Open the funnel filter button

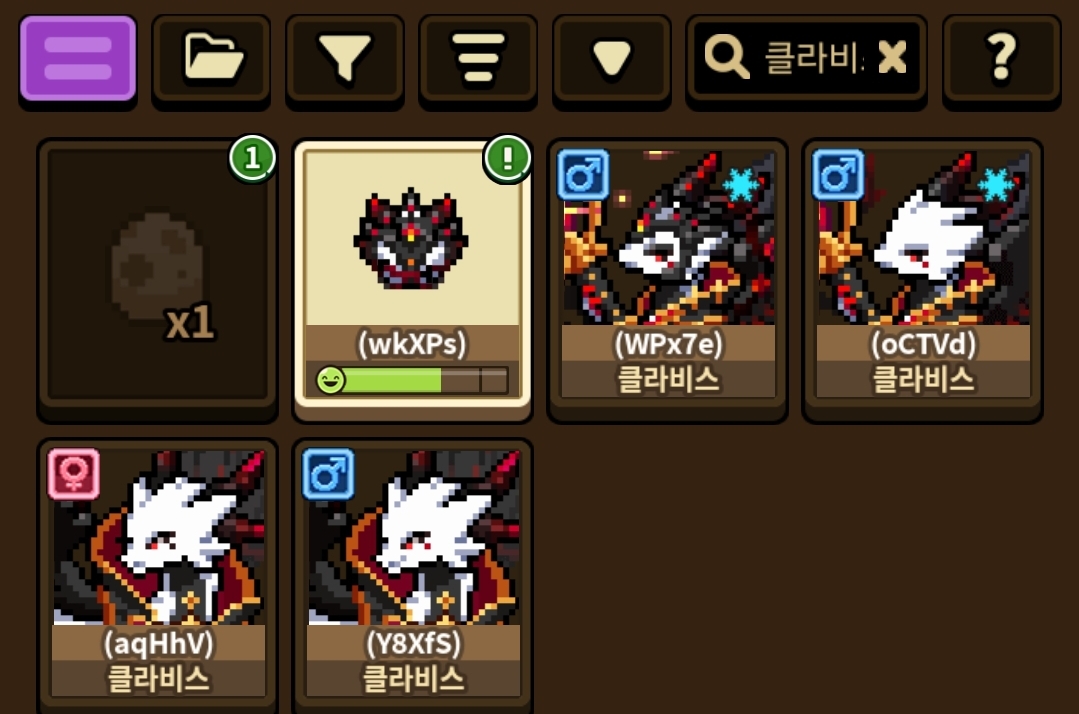click(x=345, y=58)
